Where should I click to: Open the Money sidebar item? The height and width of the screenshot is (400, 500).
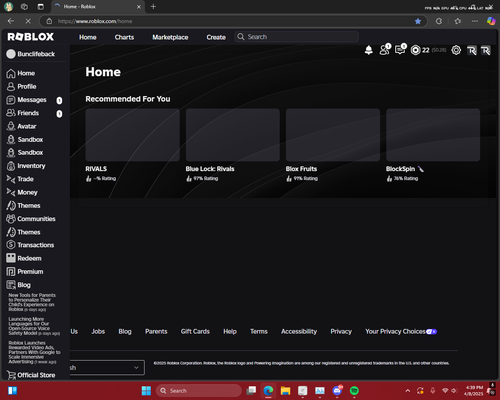coord(22,192)
